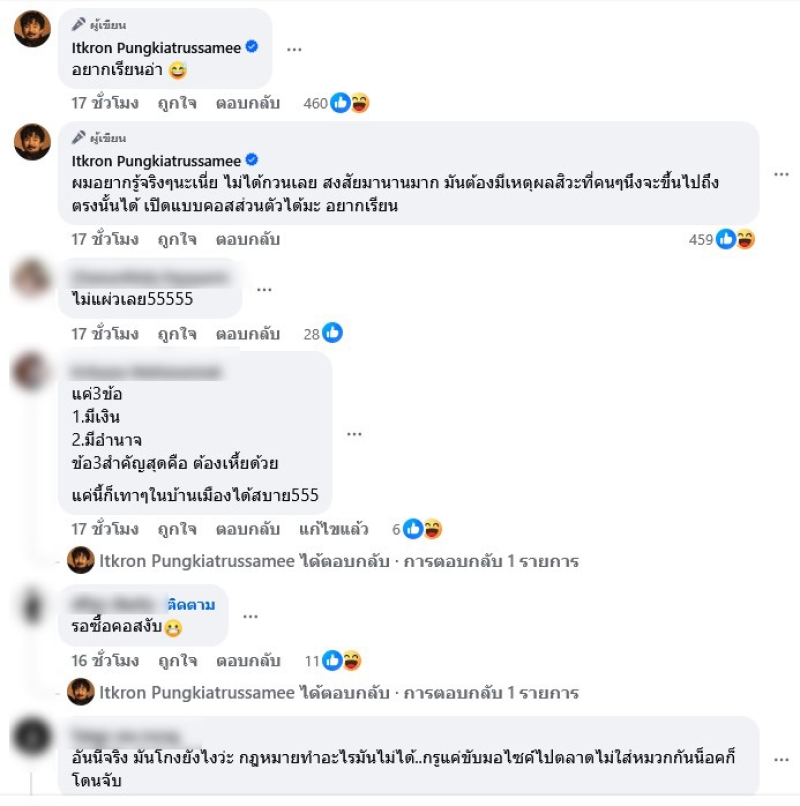
Task: Open options for long 'ผมอยากรู้จริงๆ' comment
Action: point(781,174)
